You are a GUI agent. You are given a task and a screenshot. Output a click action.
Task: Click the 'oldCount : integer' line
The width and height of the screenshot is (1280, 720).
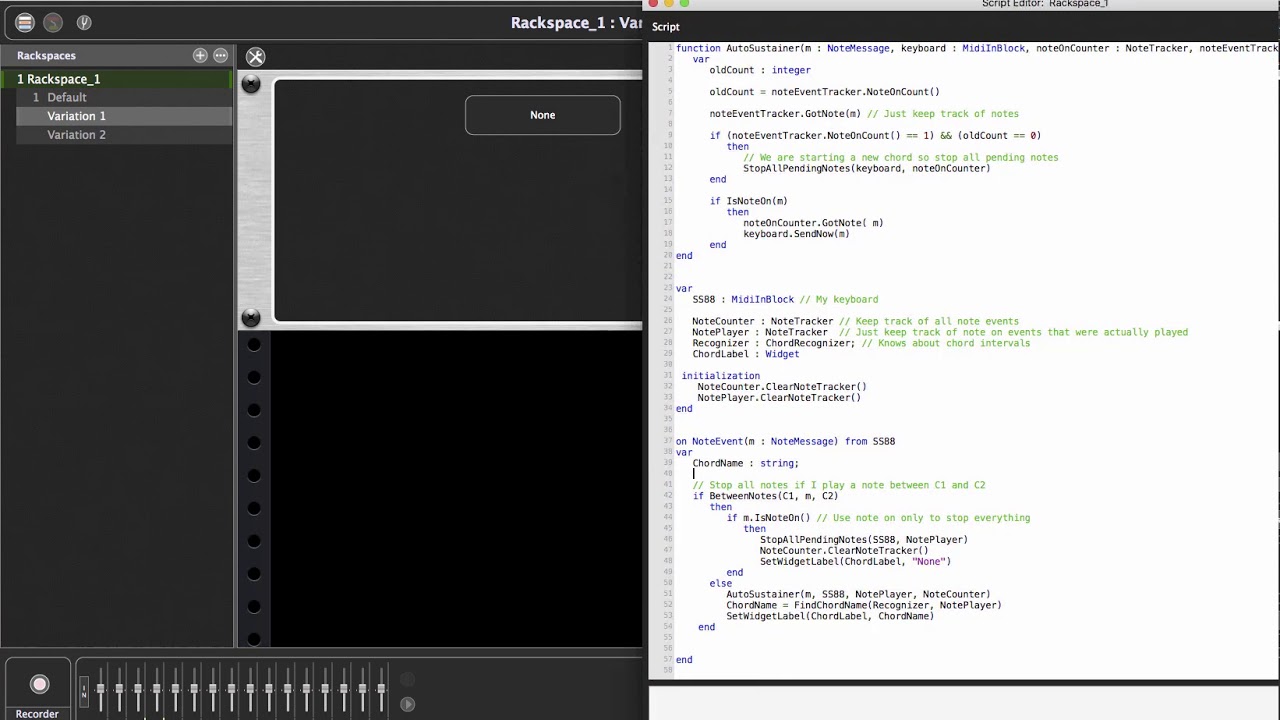tap(760, 70)
